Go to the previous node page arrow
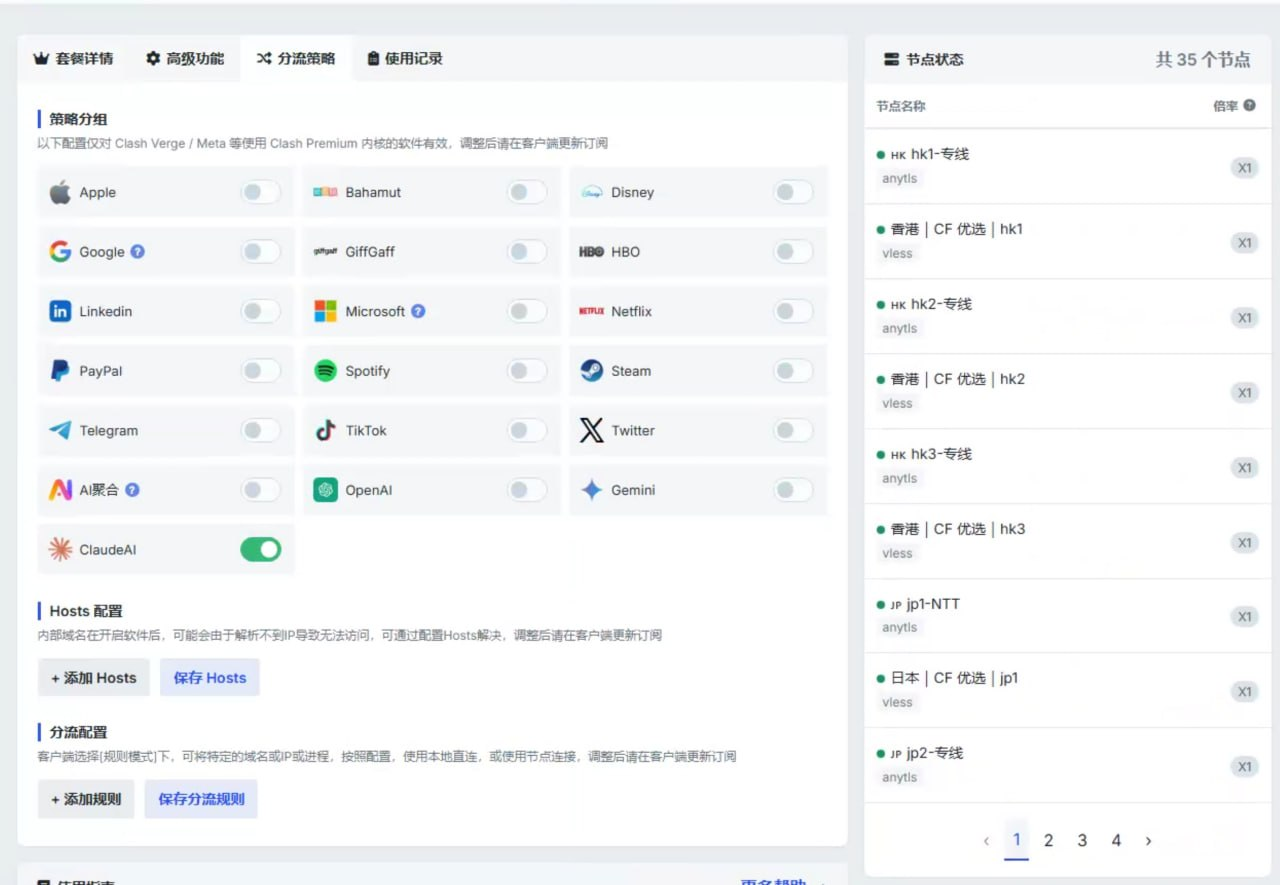The width and height of the screenshot is (1280, 885). pyautogui.click(x=986, y=841)
